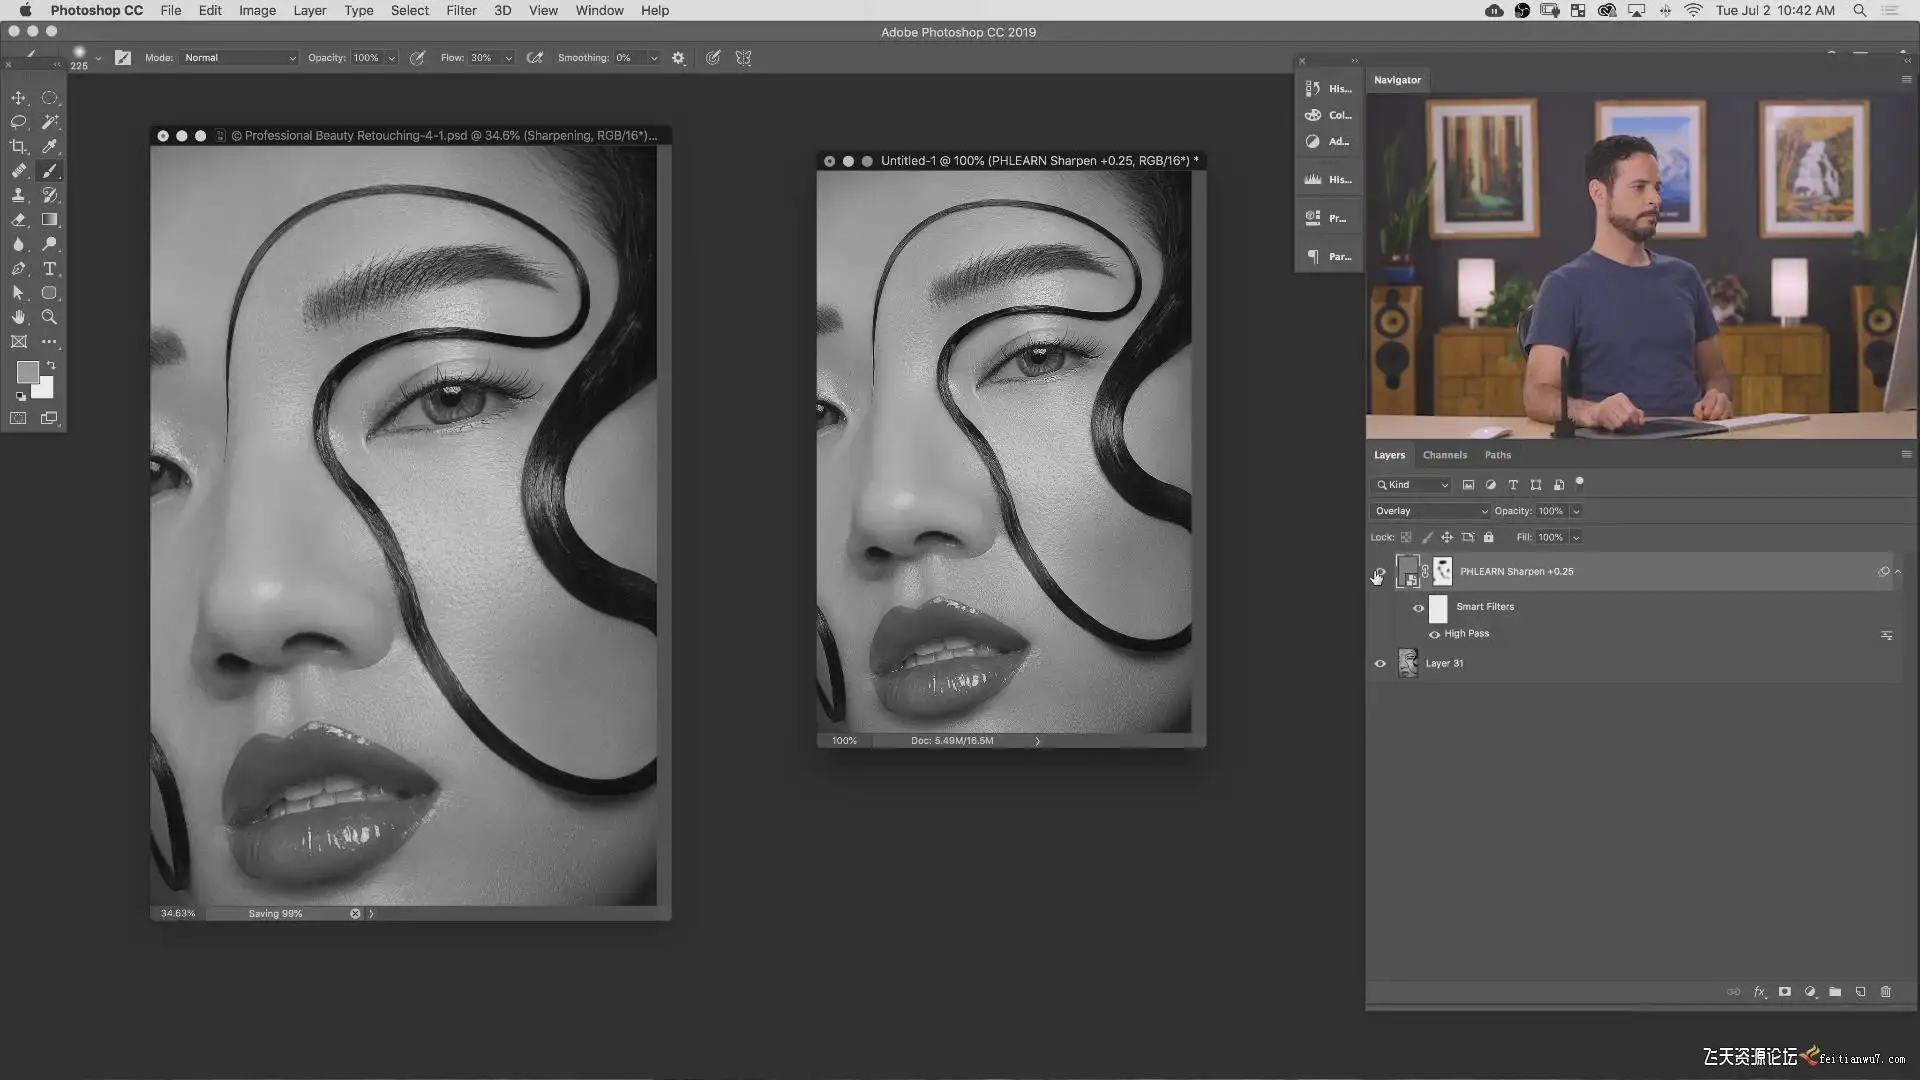Select the Eraser tool

pyautogui.click(x=18, y=220)
